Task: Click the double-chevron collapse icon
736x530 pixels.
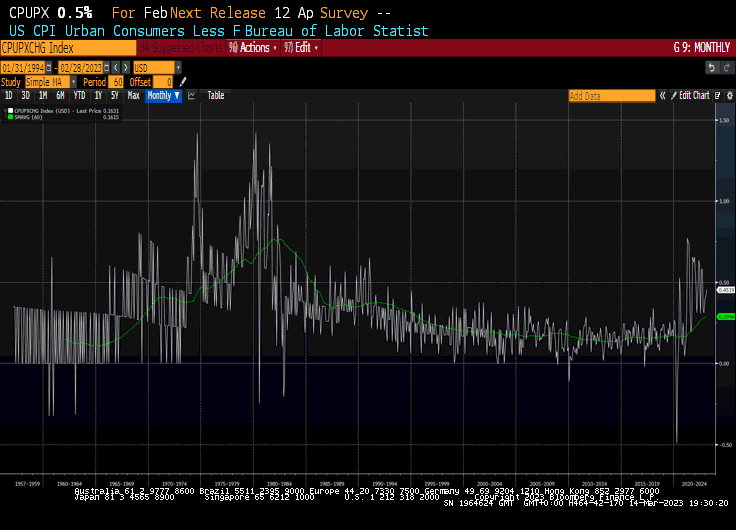Action: [x=661, y=96]
